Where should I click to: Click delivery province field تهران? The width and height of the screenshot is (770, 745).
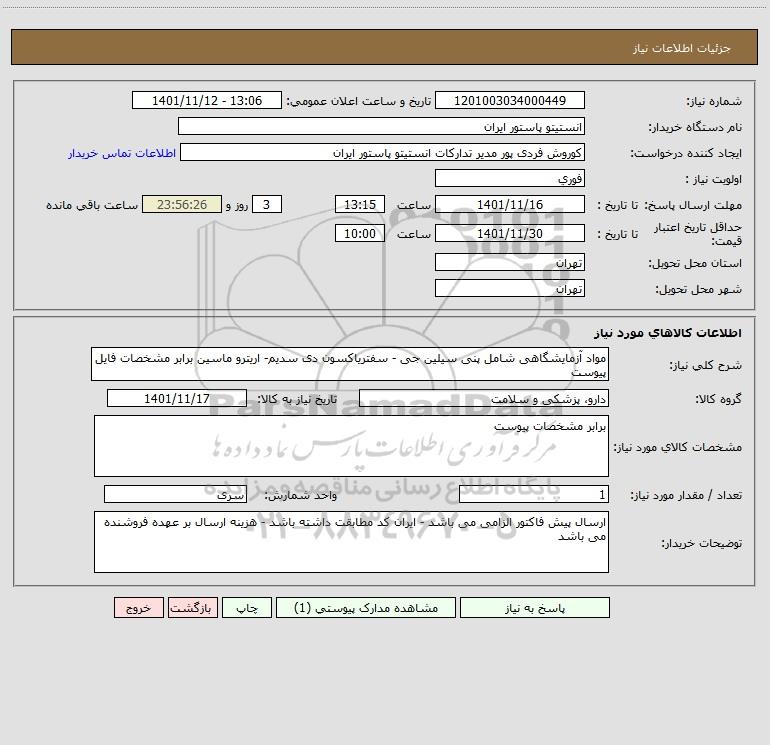pos(510,262)
